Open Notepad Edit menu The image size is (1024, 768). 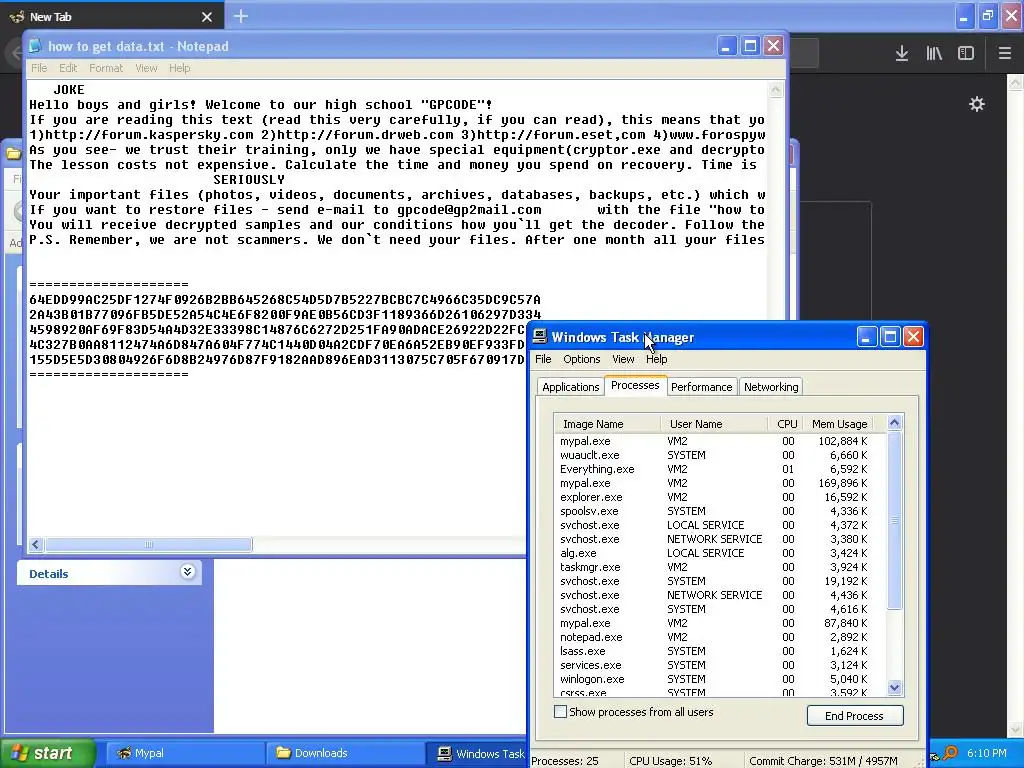point(68,68)
